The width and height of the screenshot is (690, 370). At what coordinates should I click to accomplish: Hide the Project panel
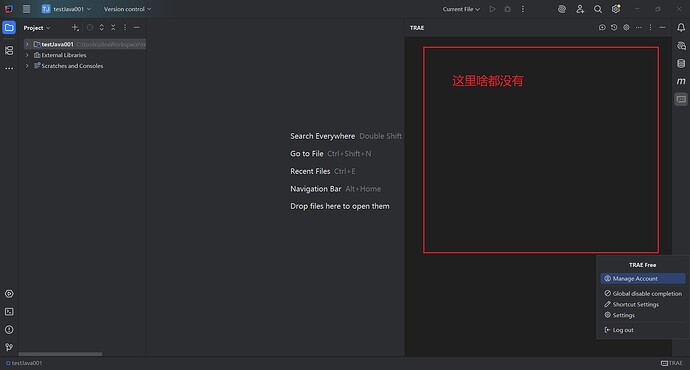coord(137,27)
